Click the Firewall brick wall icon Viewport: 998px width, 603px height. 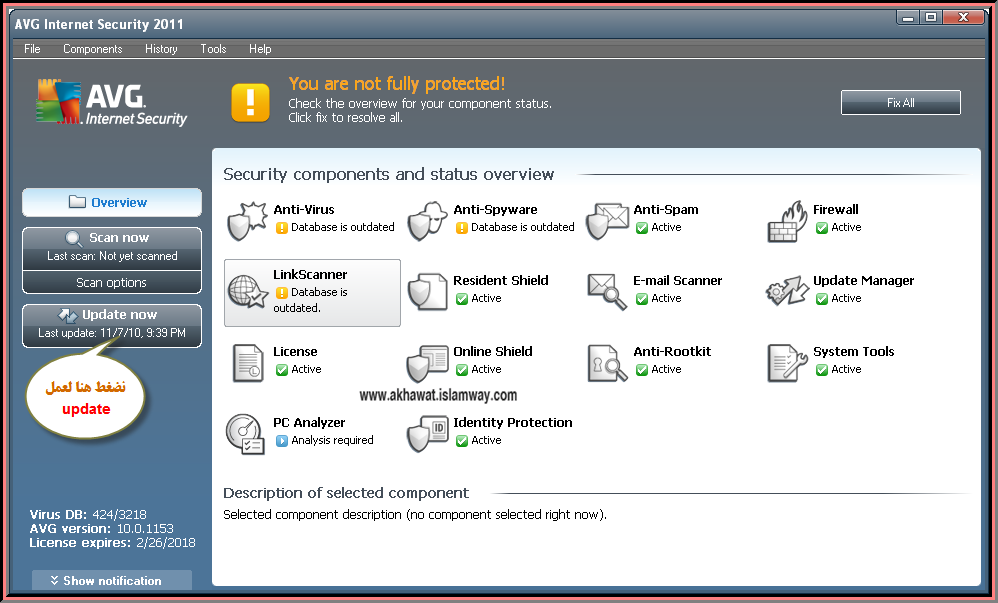(x=787, y=221)
